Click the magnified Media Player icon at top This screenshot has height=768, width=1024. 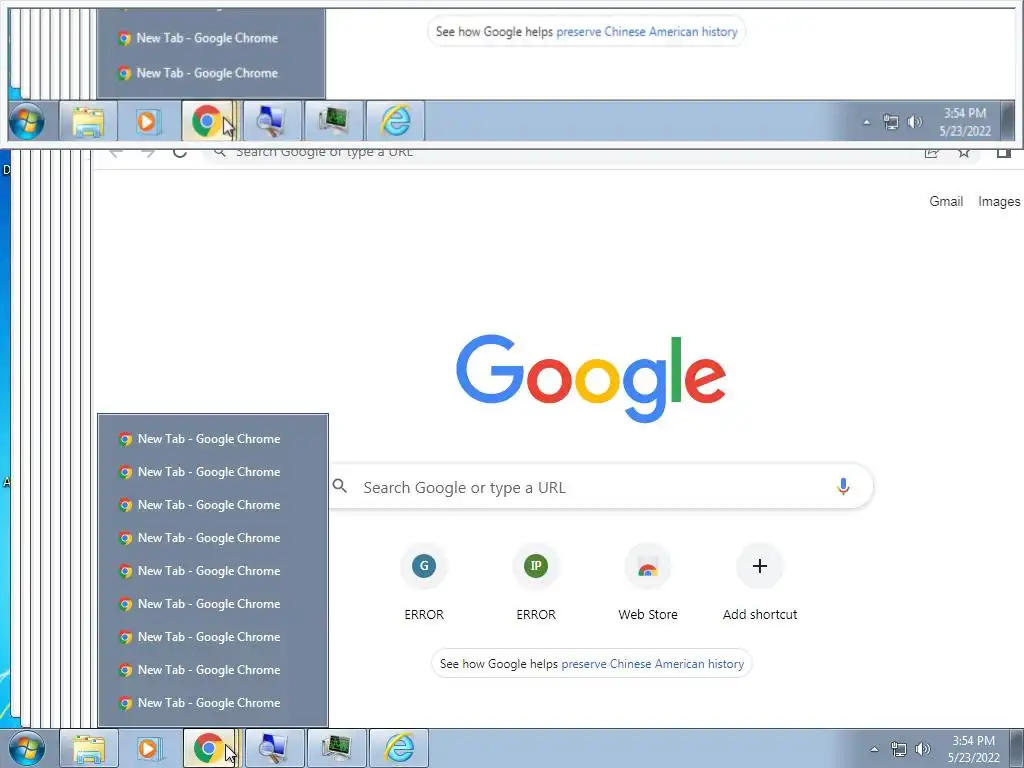tap(148, 121)
